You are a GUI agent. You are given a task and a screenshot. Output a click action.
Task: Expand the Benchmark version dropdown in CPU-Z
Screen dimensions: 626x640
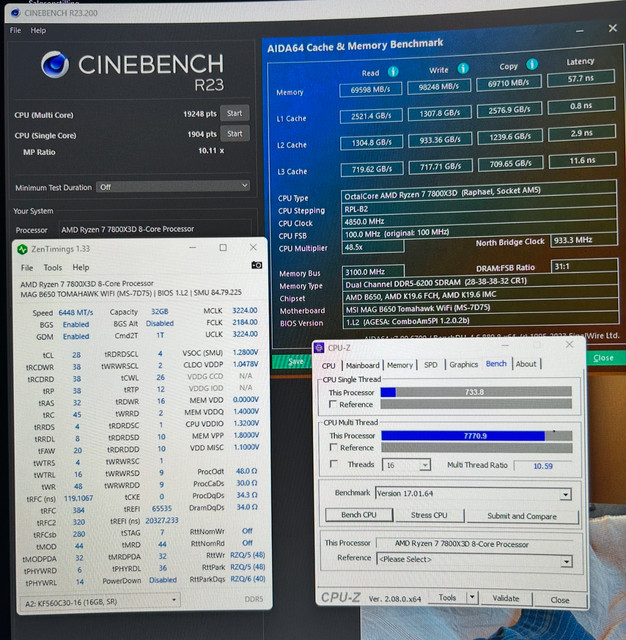[x=565, y=495]
